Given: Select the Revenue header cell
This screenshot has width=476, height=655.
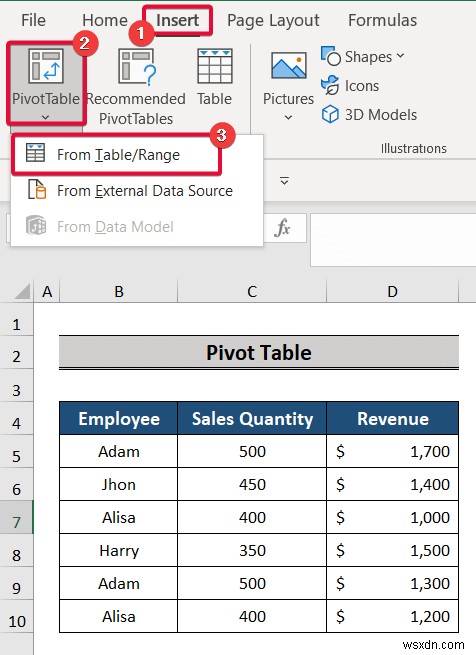Looking at the screenshot, I should click(392, 418).
